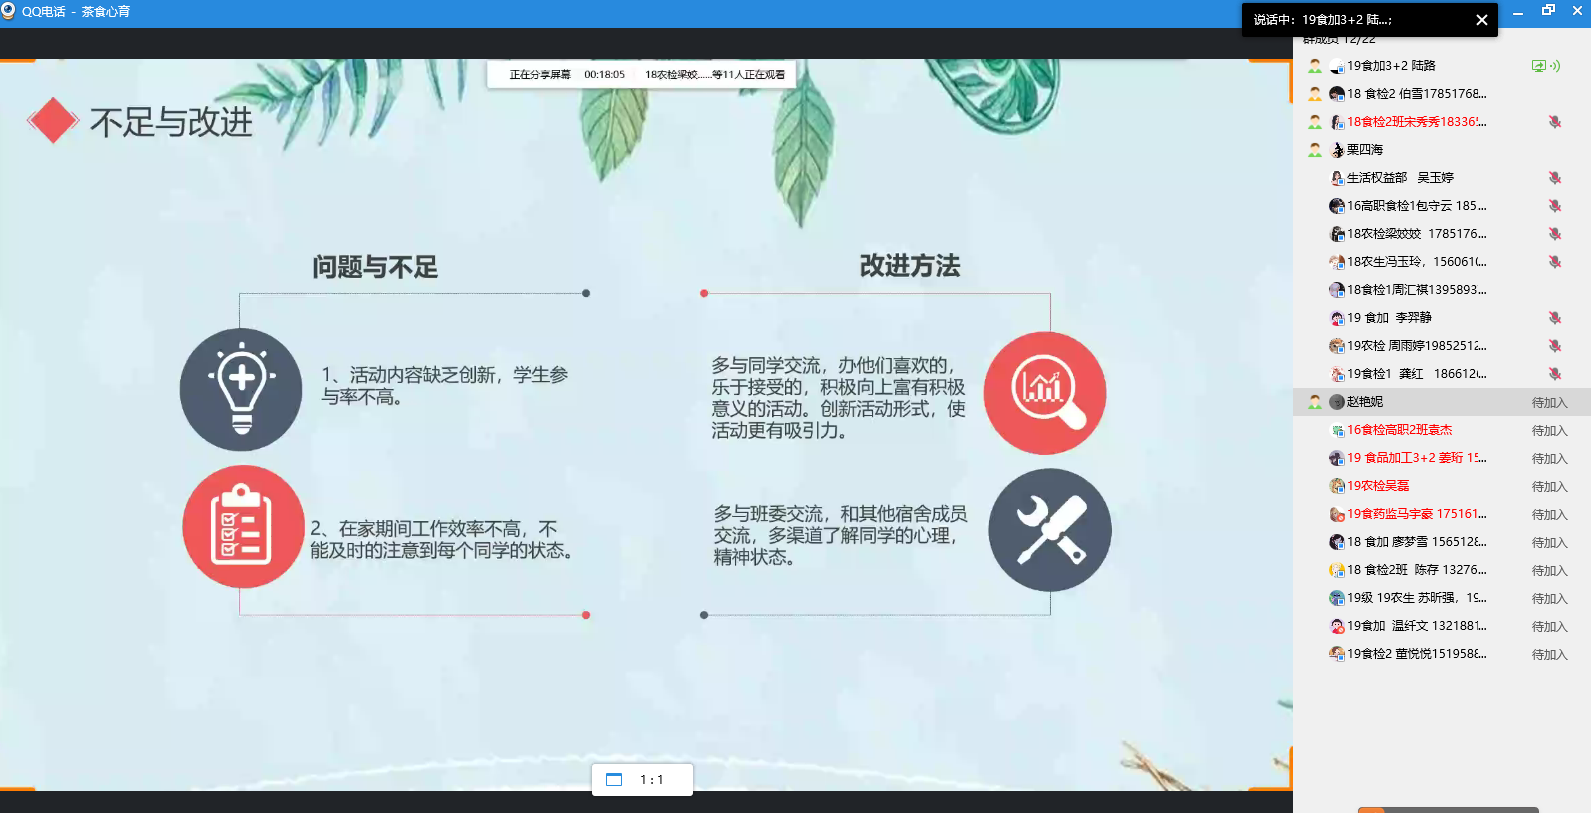
Task: Click the admin badge icon next to 栗四海
Action: click(1315, 150)
